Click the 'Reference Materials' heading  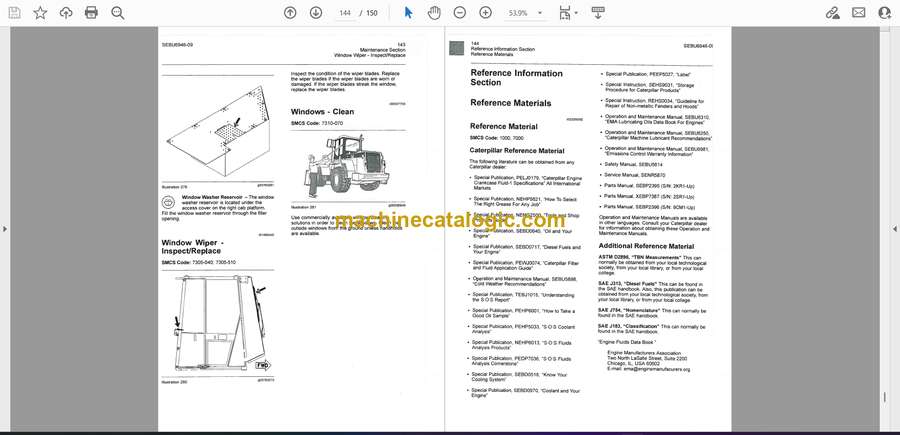pyautogui.click(x=510, y=103)
